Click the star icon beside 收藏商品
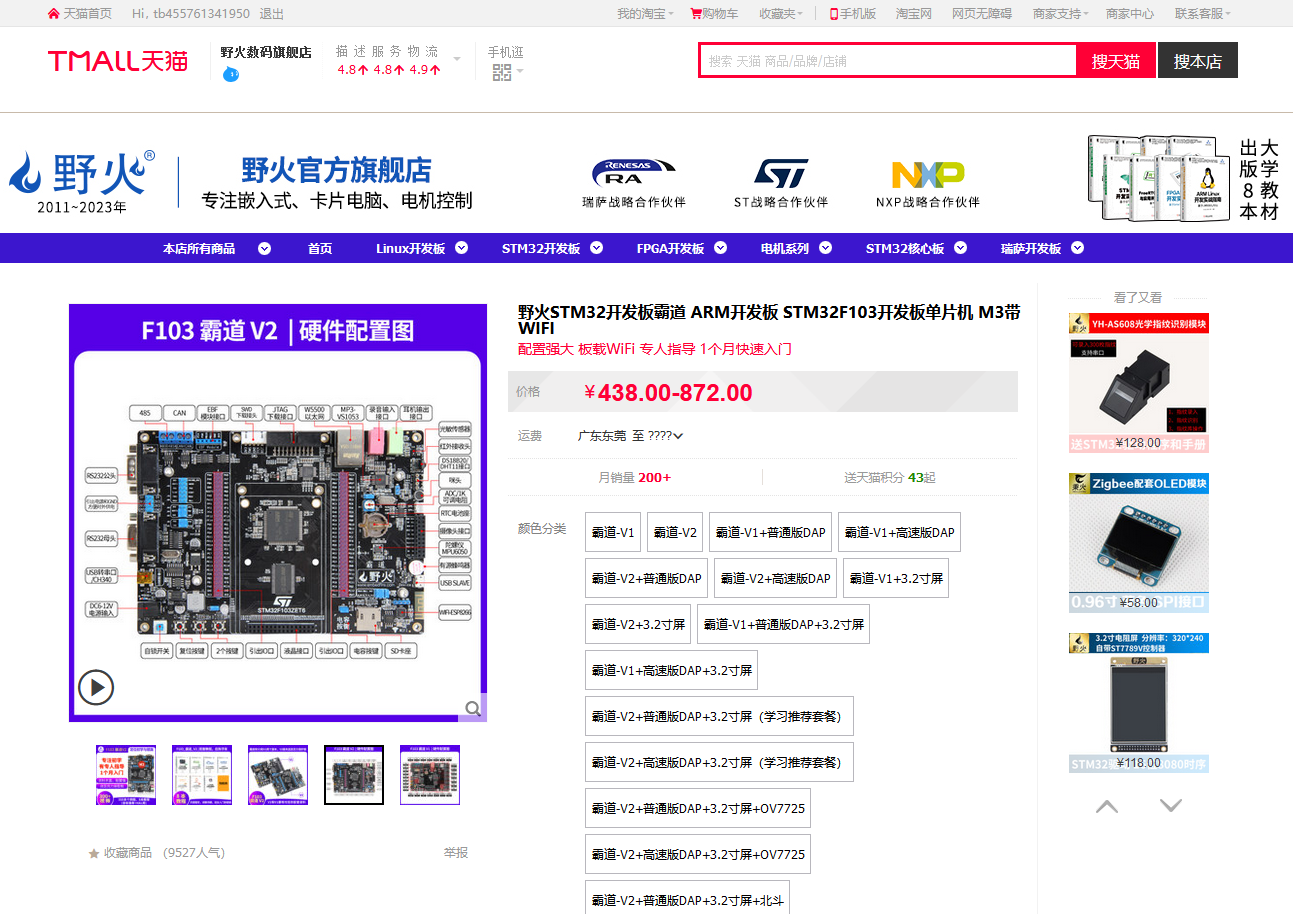Image resolution: width=1293 pixels, height=914 pixels. click(94, 853)
